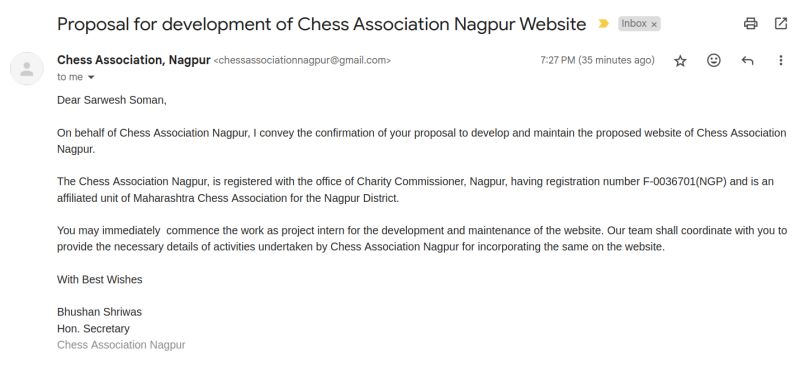Click the gray 'Chess Association Nagpur' signature text
Screen dimensions: 800x367
coord(121,345)
